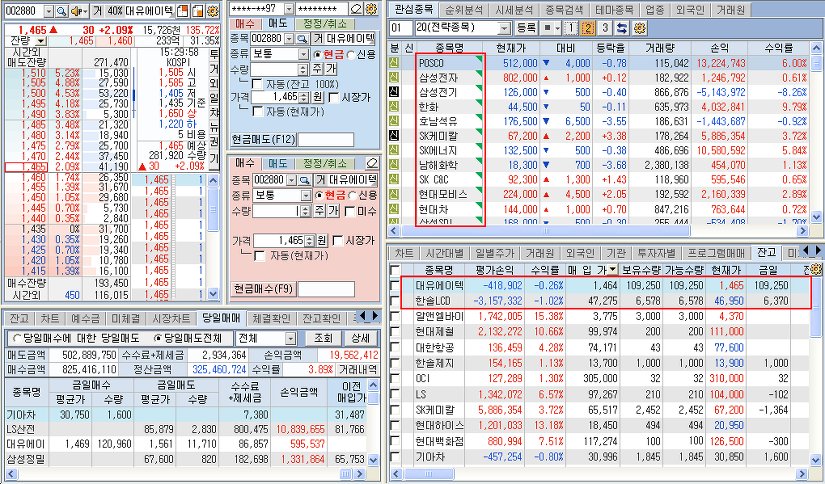This screenshot has height=484, width=825.
Task: Click stock search magnifier in sell order form
Action: pos(303,38)
